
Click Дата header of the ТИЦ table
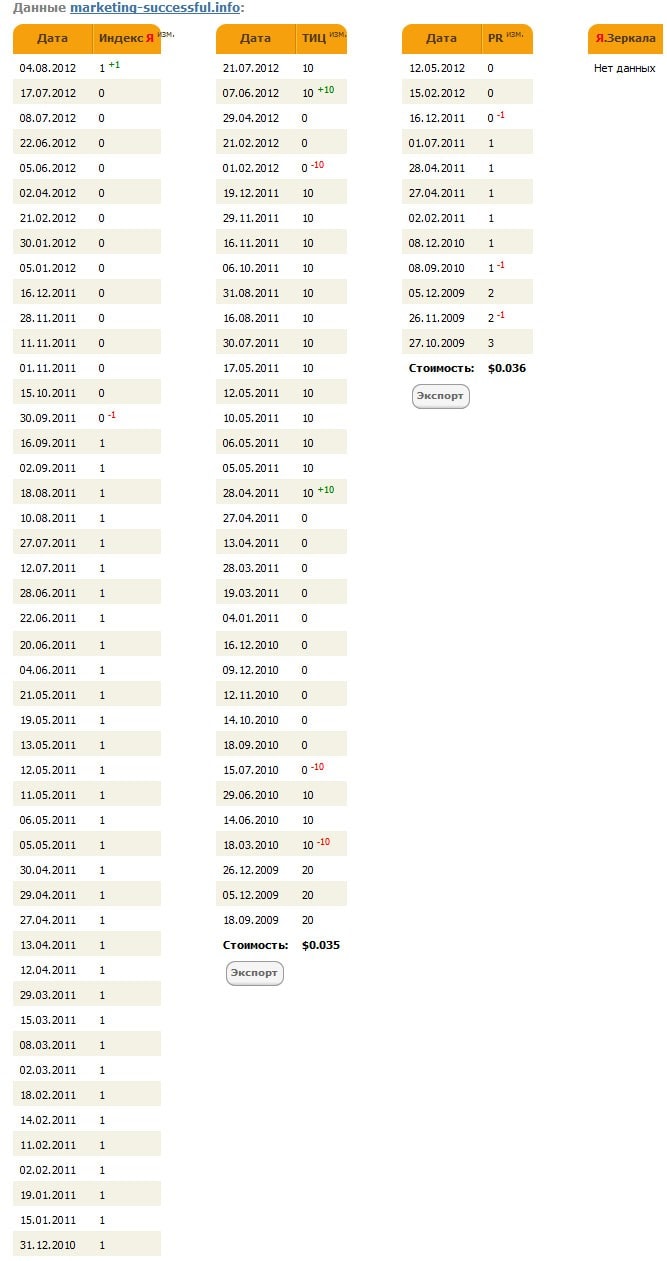click(x=256, y=39)
